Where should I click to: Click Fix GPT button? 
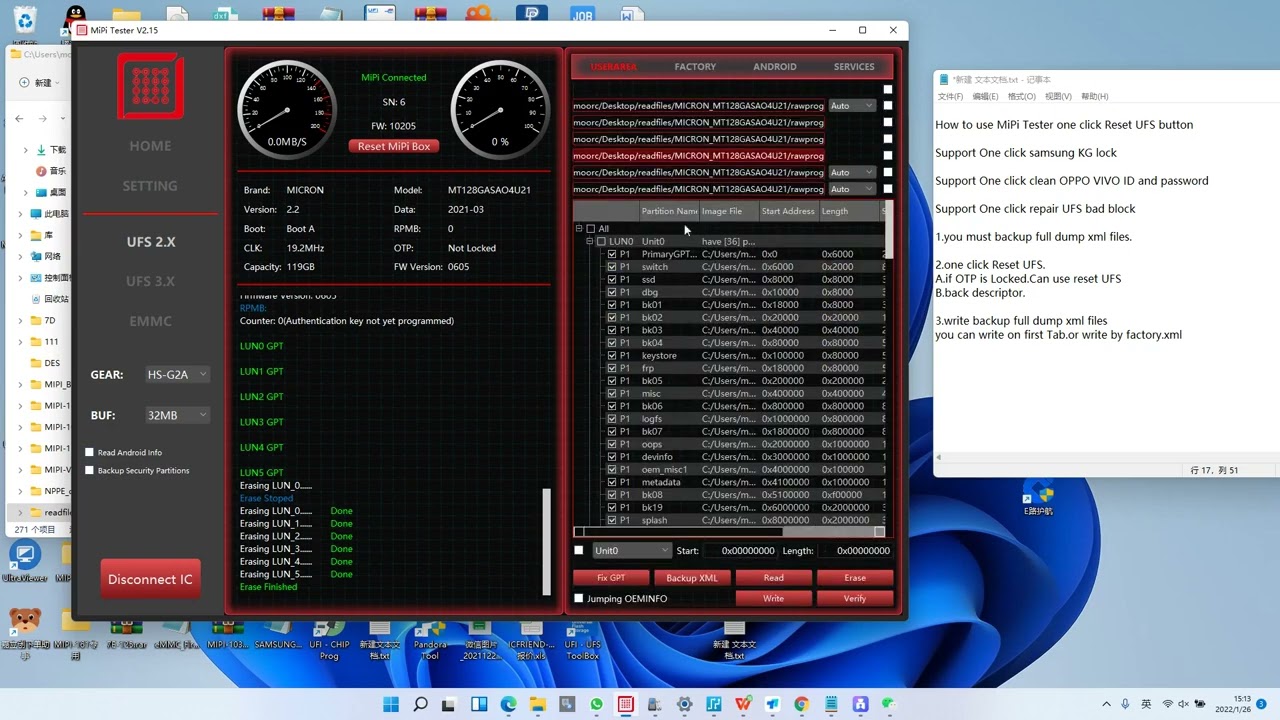(x=610, y=578)
